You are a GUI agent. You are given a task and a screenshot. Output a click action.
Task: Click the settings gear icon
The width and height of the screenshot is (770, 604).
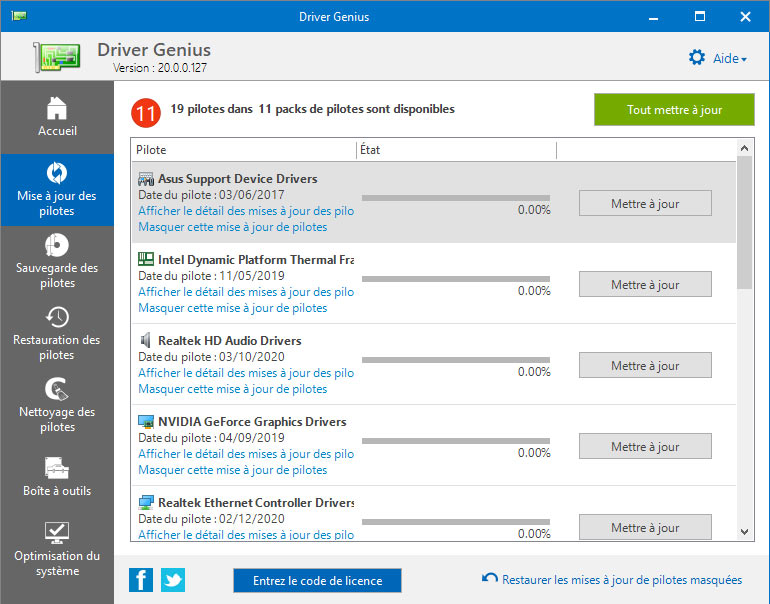coord(696,57)
